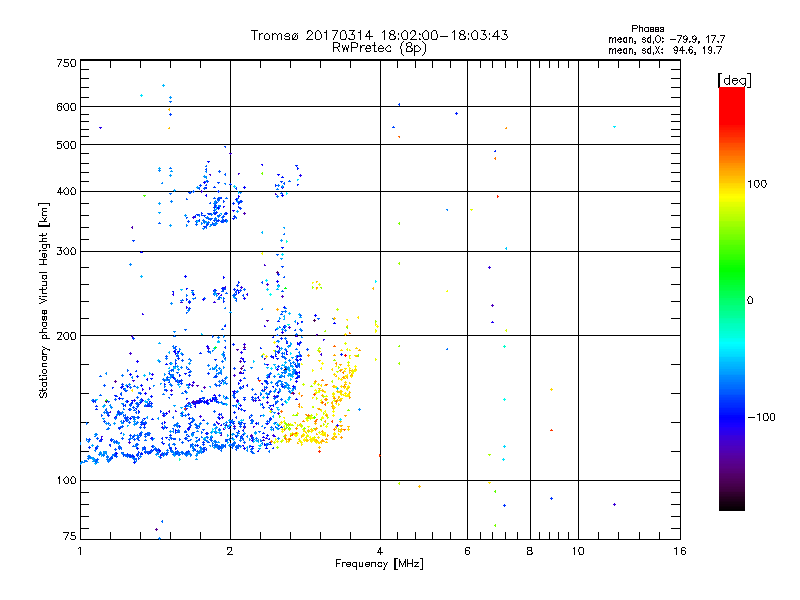Viewport: 800px width, 600px height.
Task: Click the y-axis tick label '600'
Action: (67, 107)
